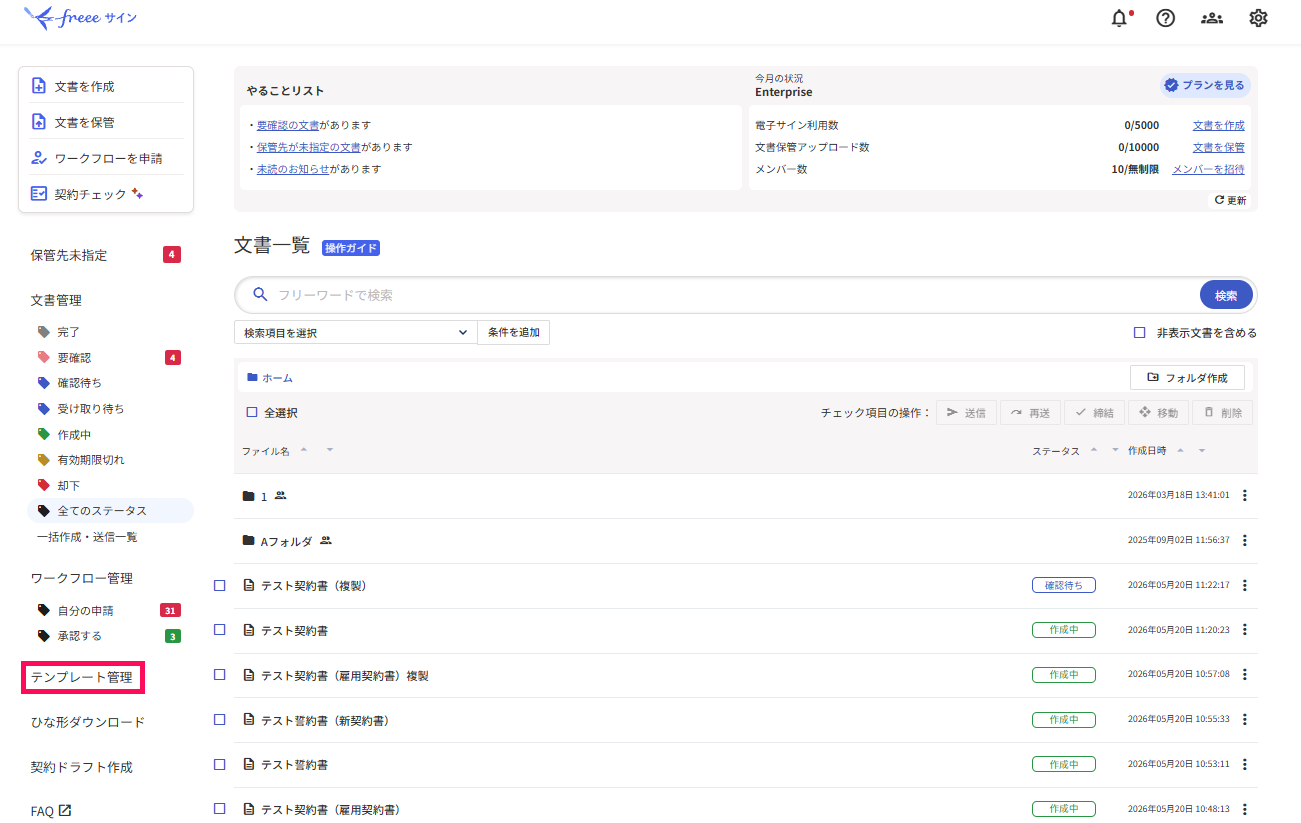Click the folder icon of row 1
Image resolution: width=1301 pixels, height=823 pixels.
click(x=248, y=496)
